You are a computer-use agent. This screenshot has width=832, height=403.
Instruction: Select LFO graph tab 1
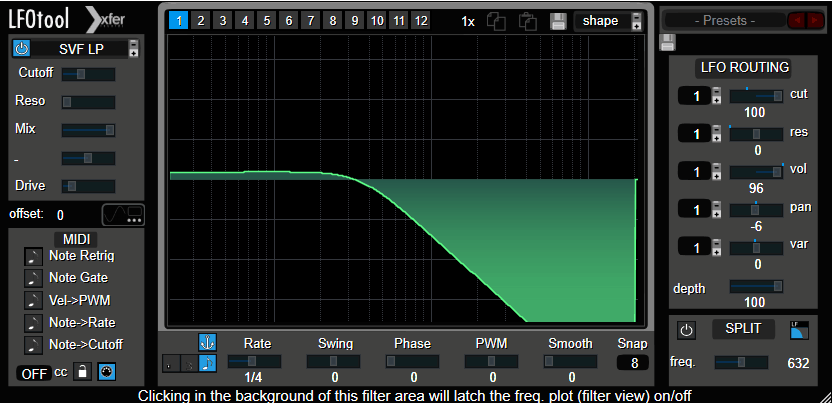(179, 21)
